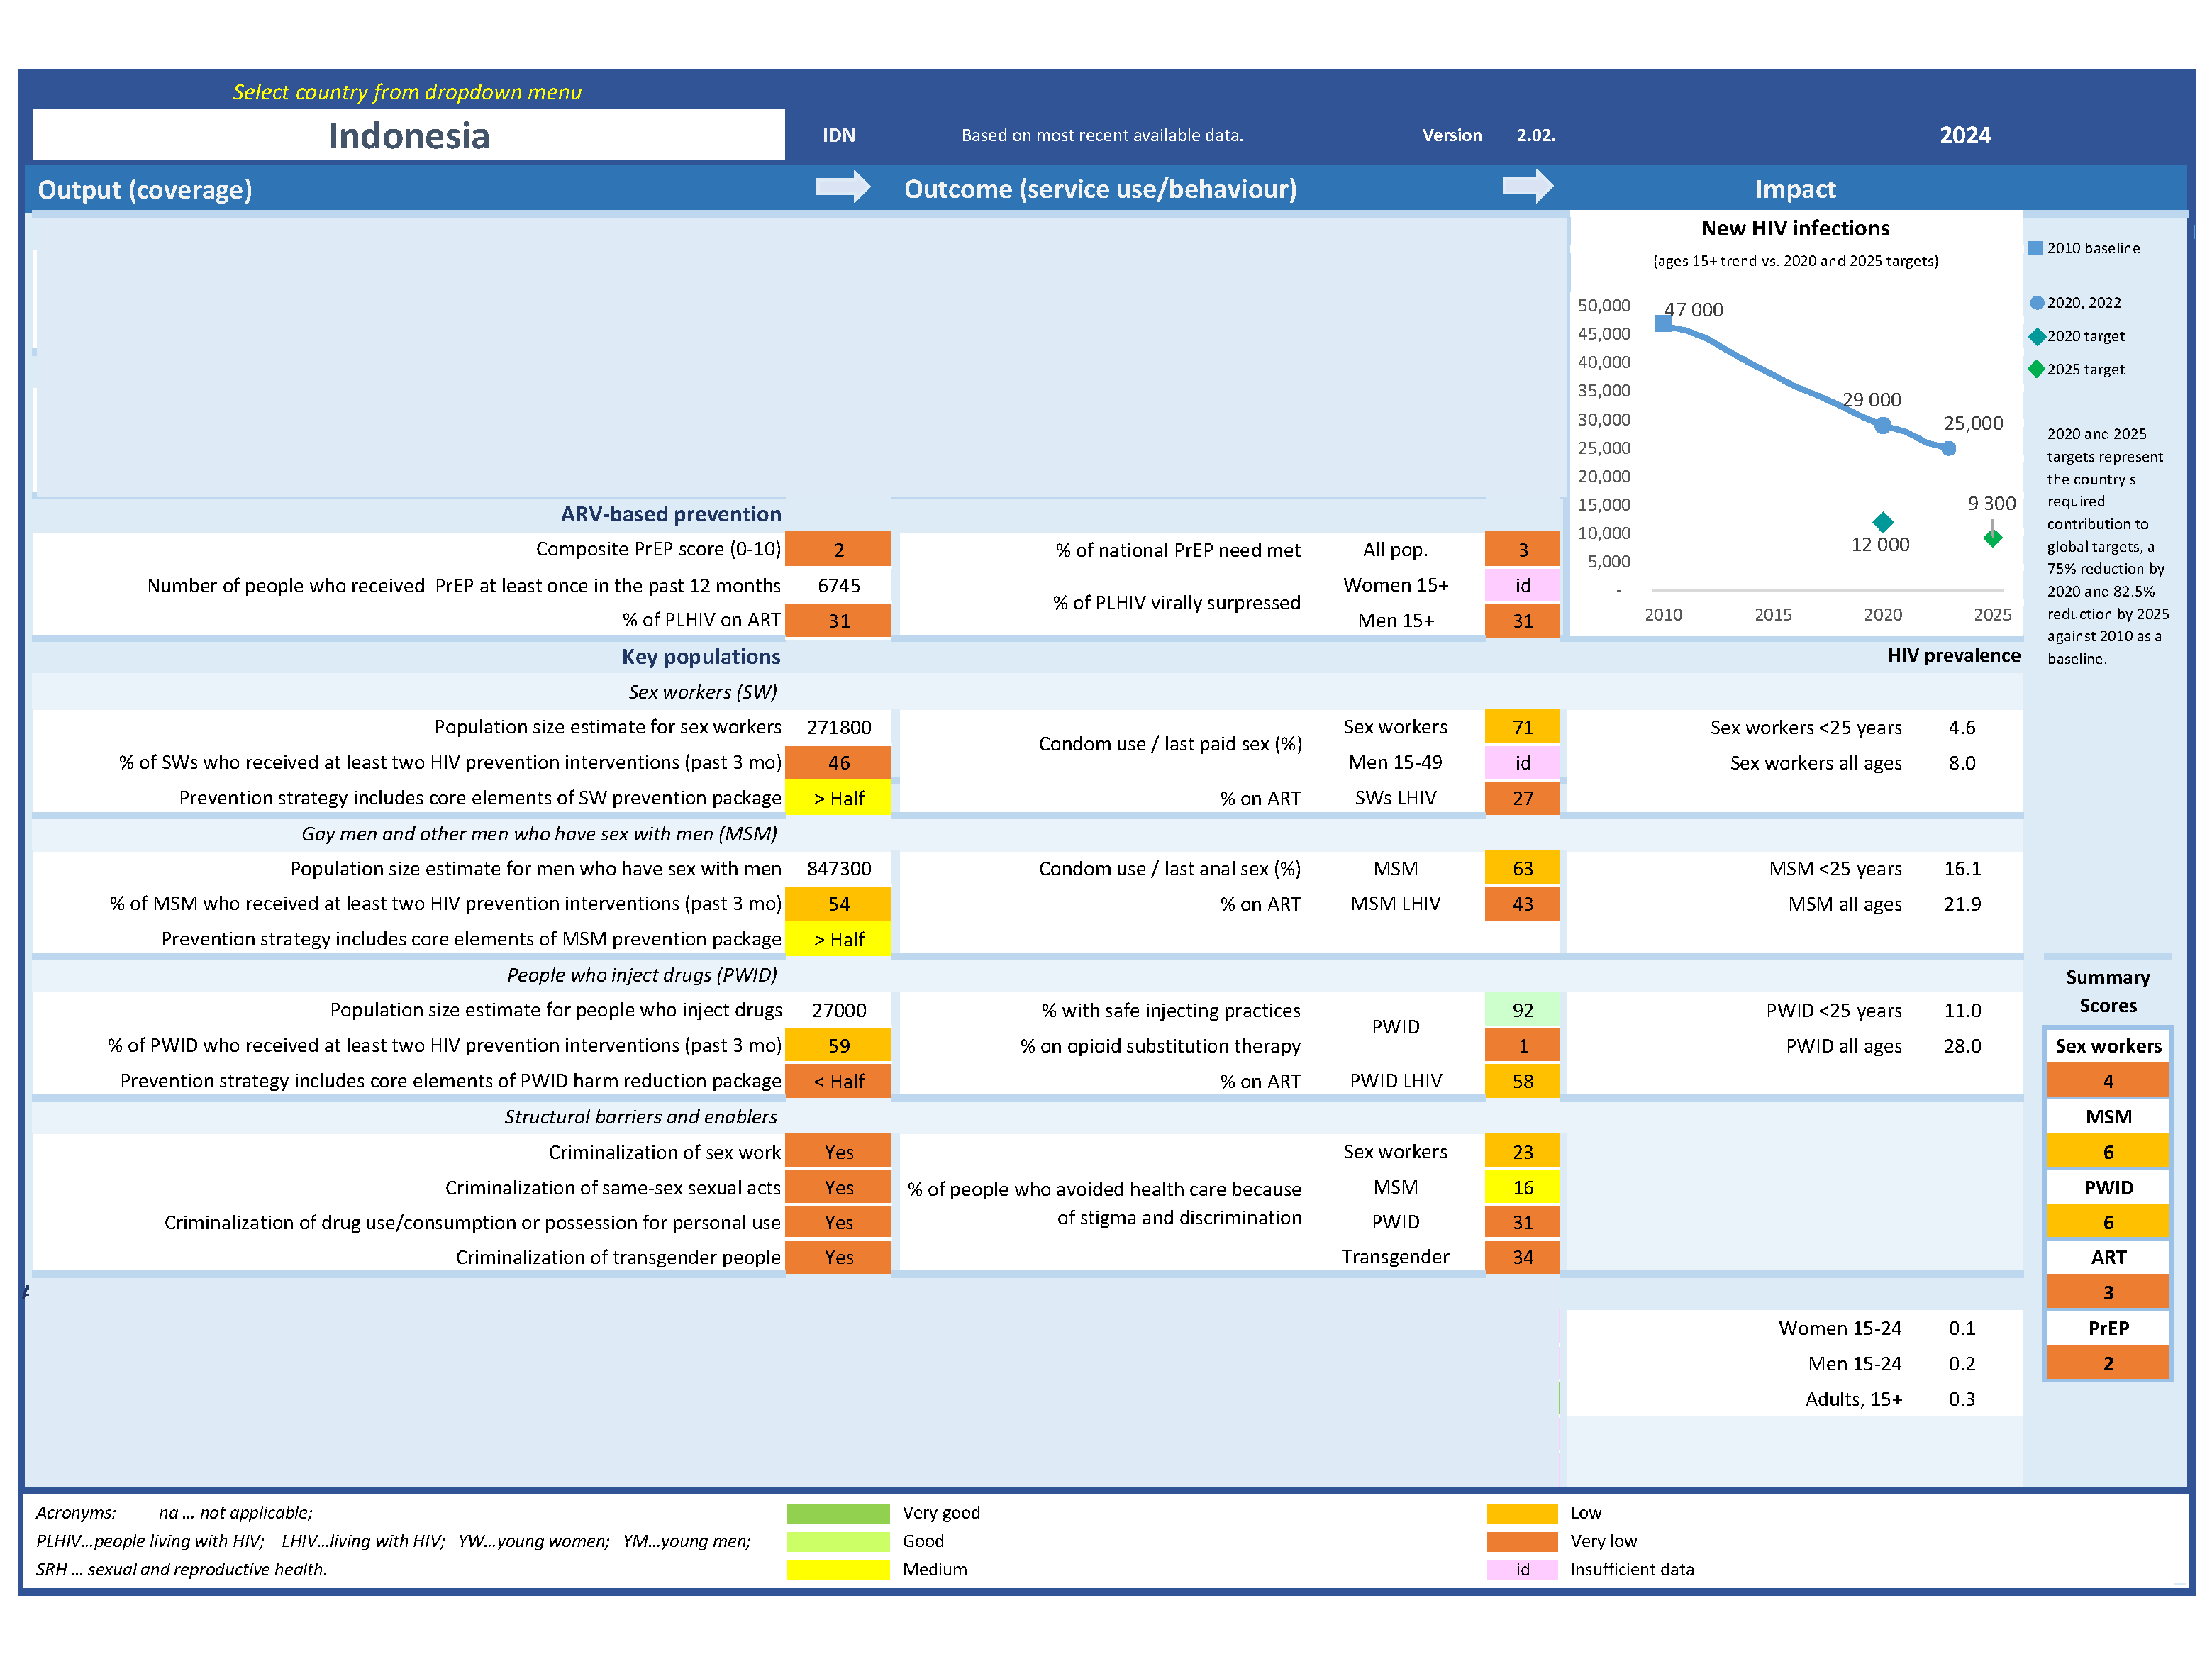
Task: Click the Insufficient data pink id swatch
Action: pyautogui.click(x=1522, y=1570)
